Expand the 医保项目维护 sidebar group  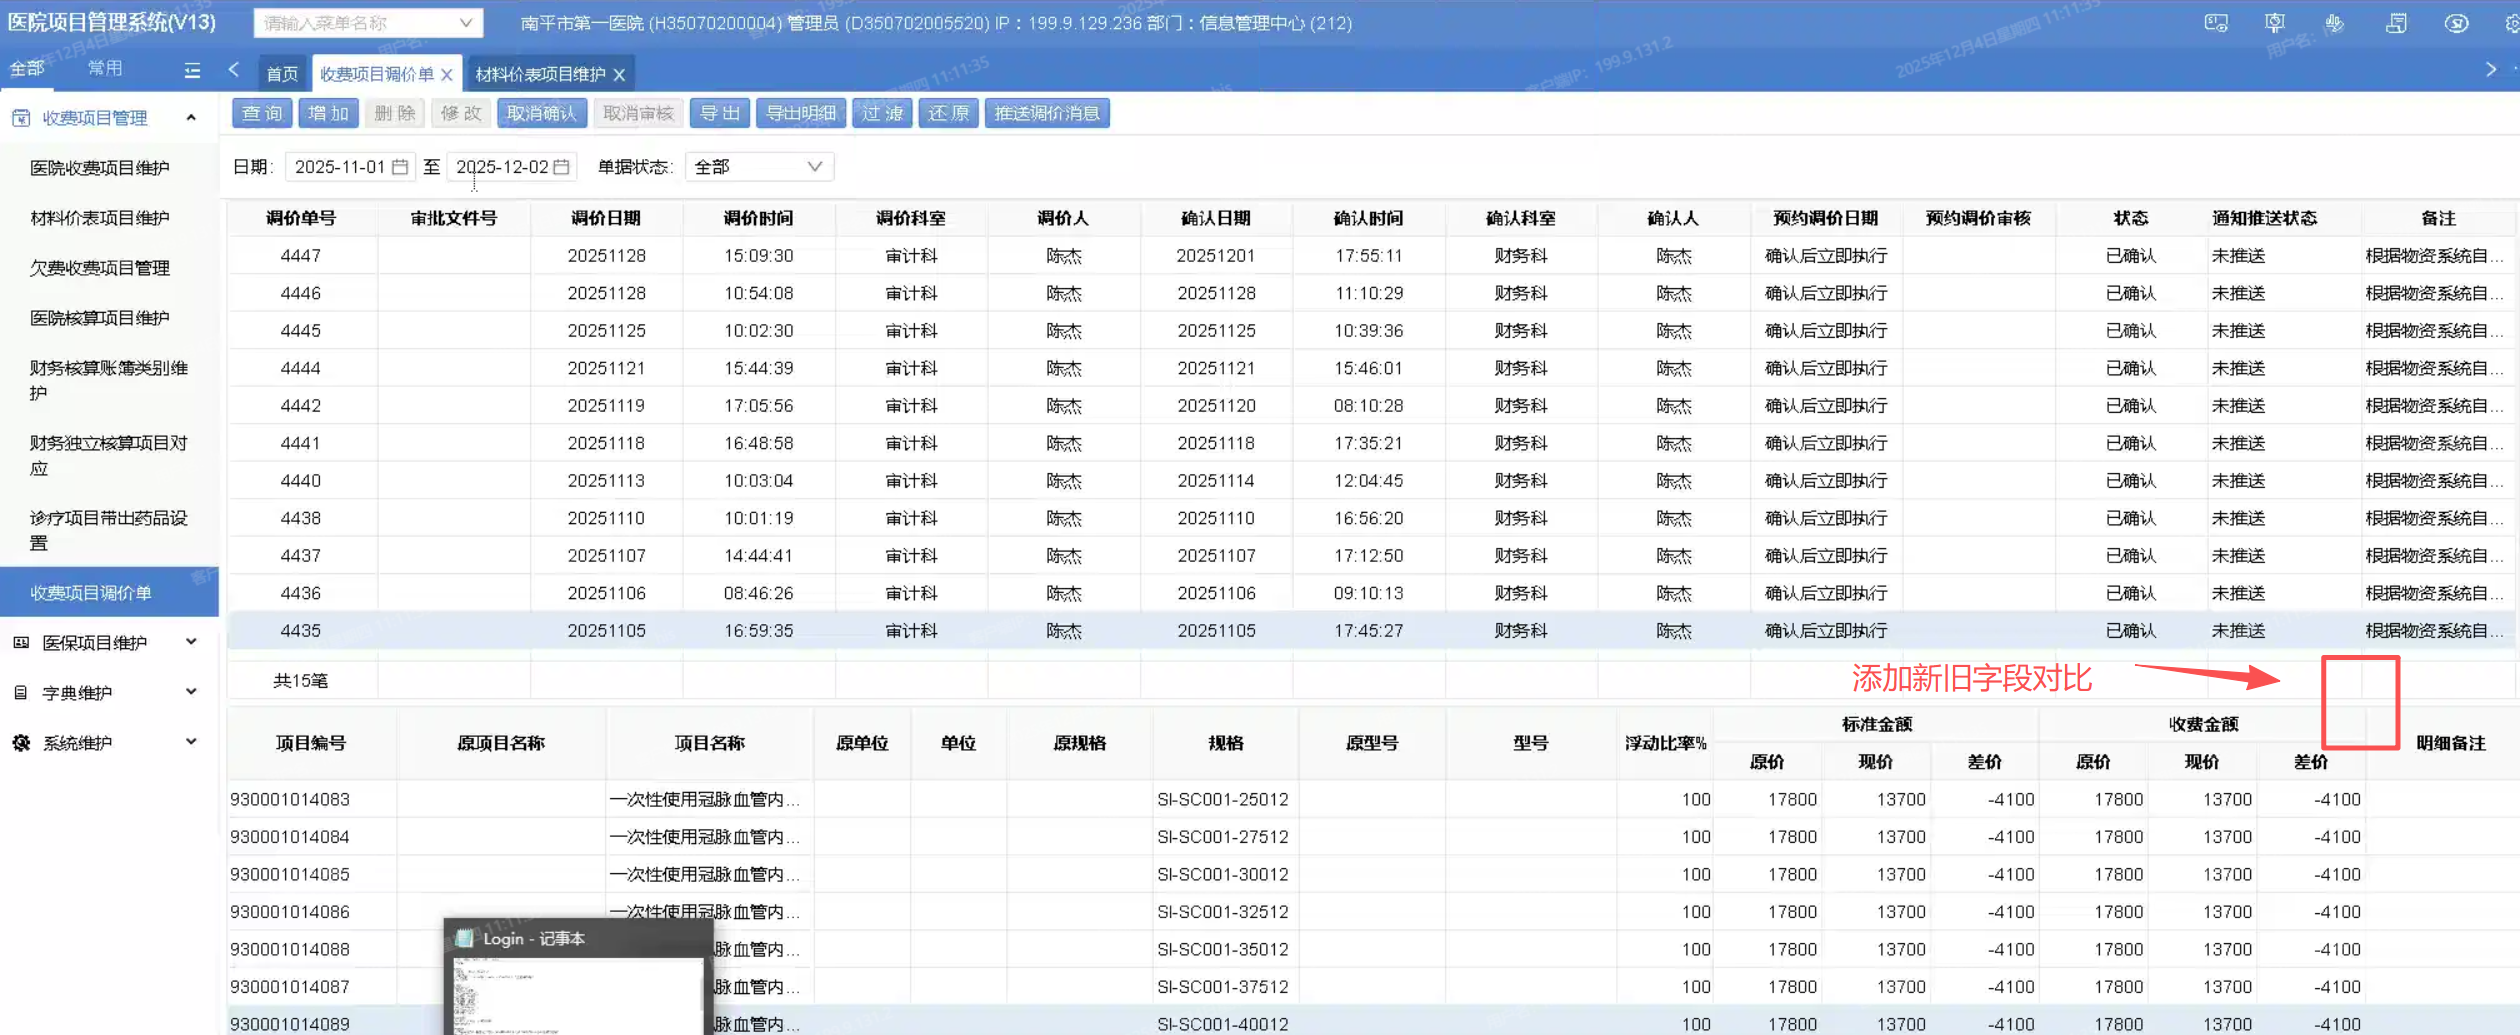click(109, 643)
